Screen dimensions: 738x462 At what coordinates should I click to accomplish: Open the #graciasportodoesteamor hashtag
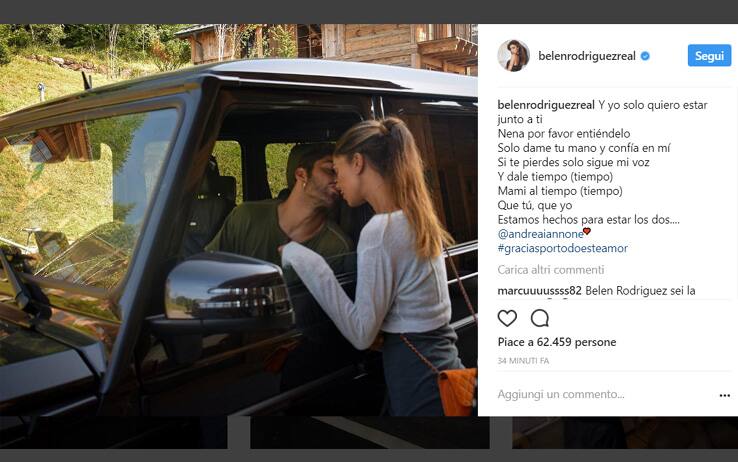(562, 248)
